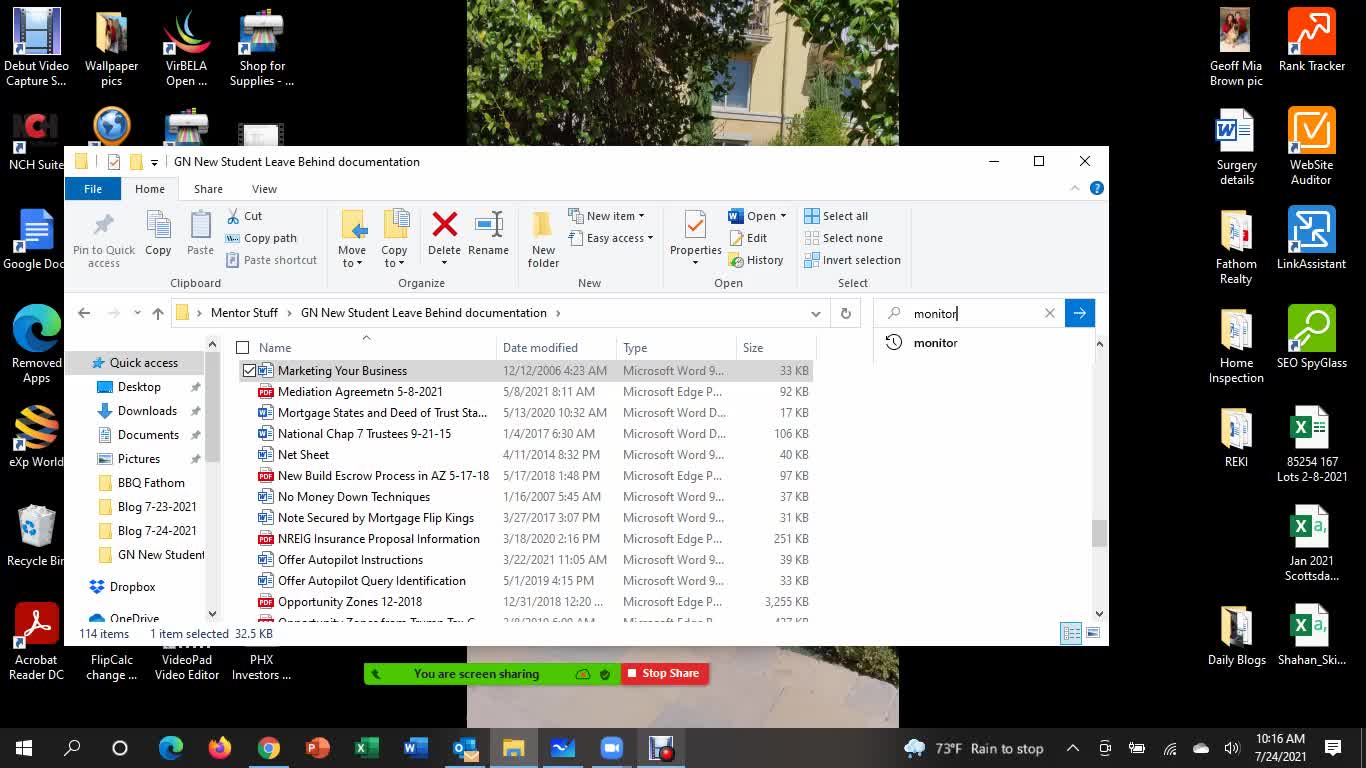Image resolution: width=1366 pixels, height=768 pixels.
Task: Select Opportunity Zones 12-2018 file
Action: tap(350, 602)
